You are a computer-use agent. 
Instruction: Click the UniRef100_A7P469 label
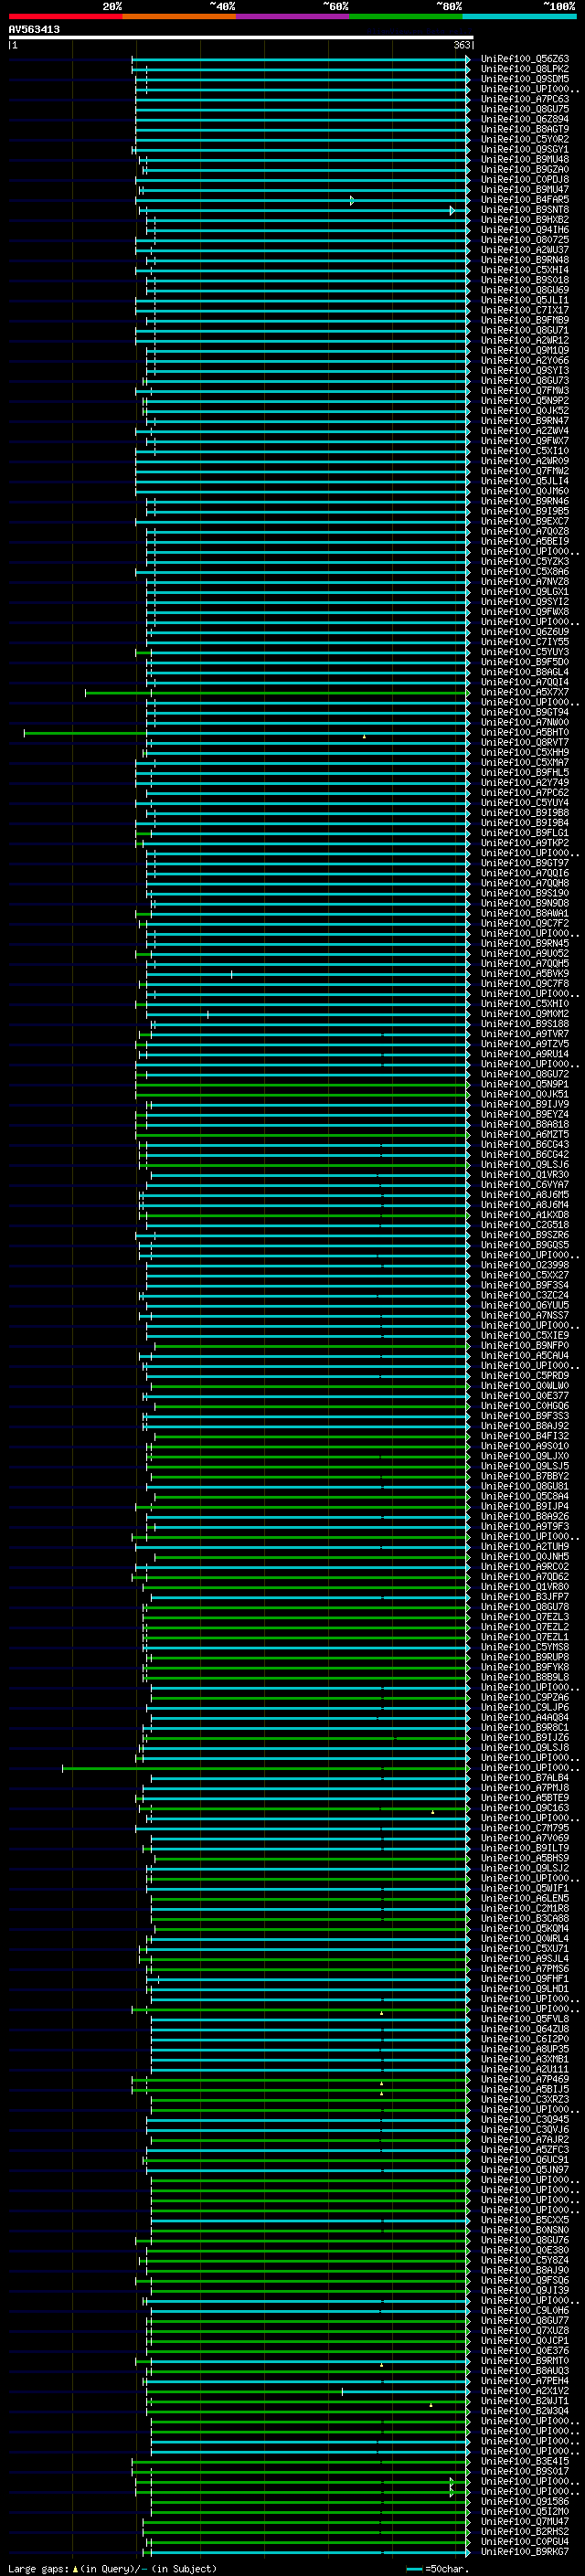point(525,2079)
